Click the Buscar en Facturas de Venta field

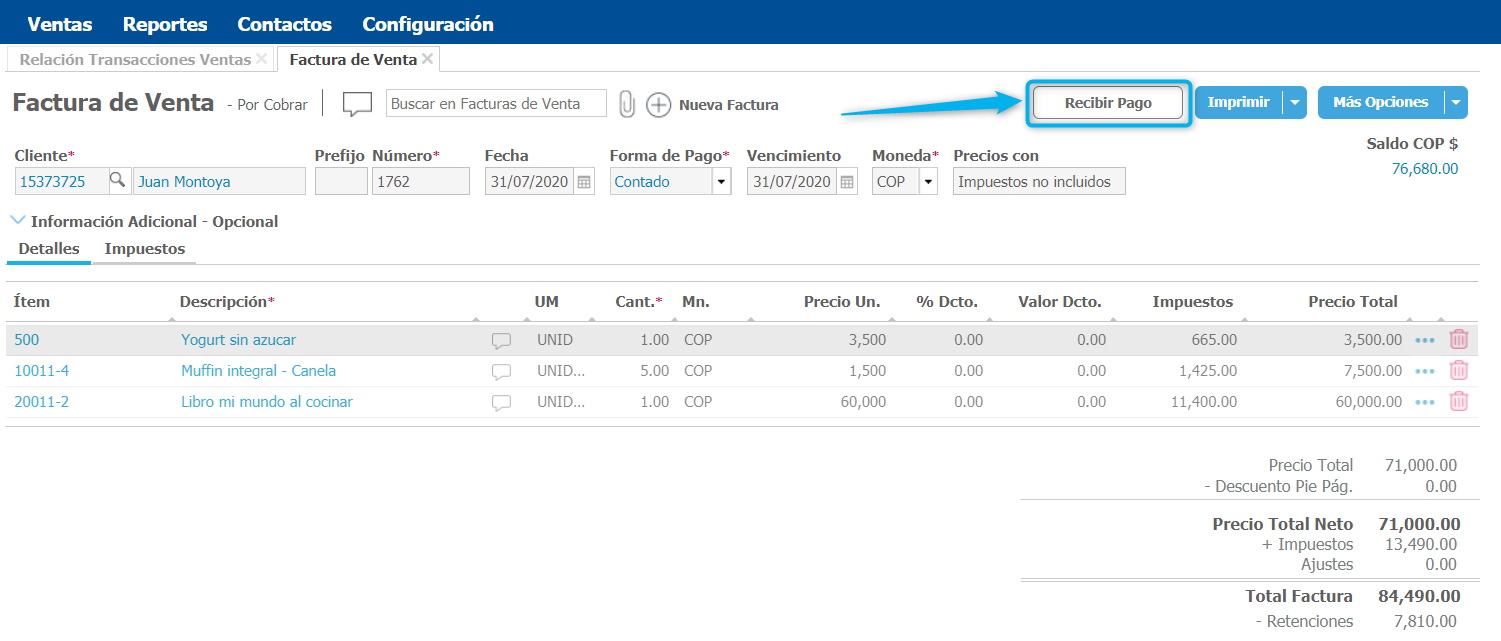coord(496,104)
